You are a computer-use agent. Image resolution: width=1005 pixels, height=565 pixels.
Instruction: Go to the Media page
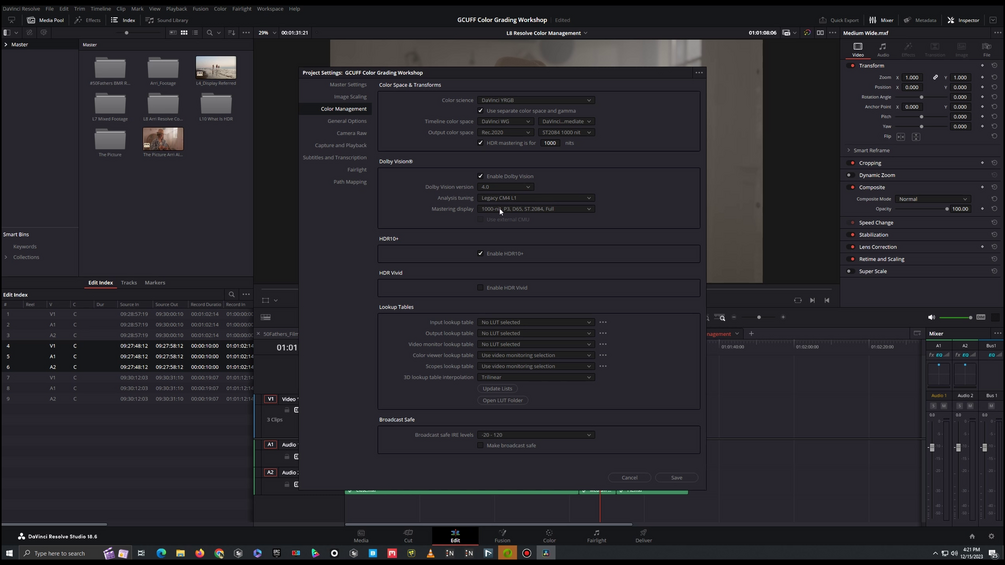[x=361, y=536]
